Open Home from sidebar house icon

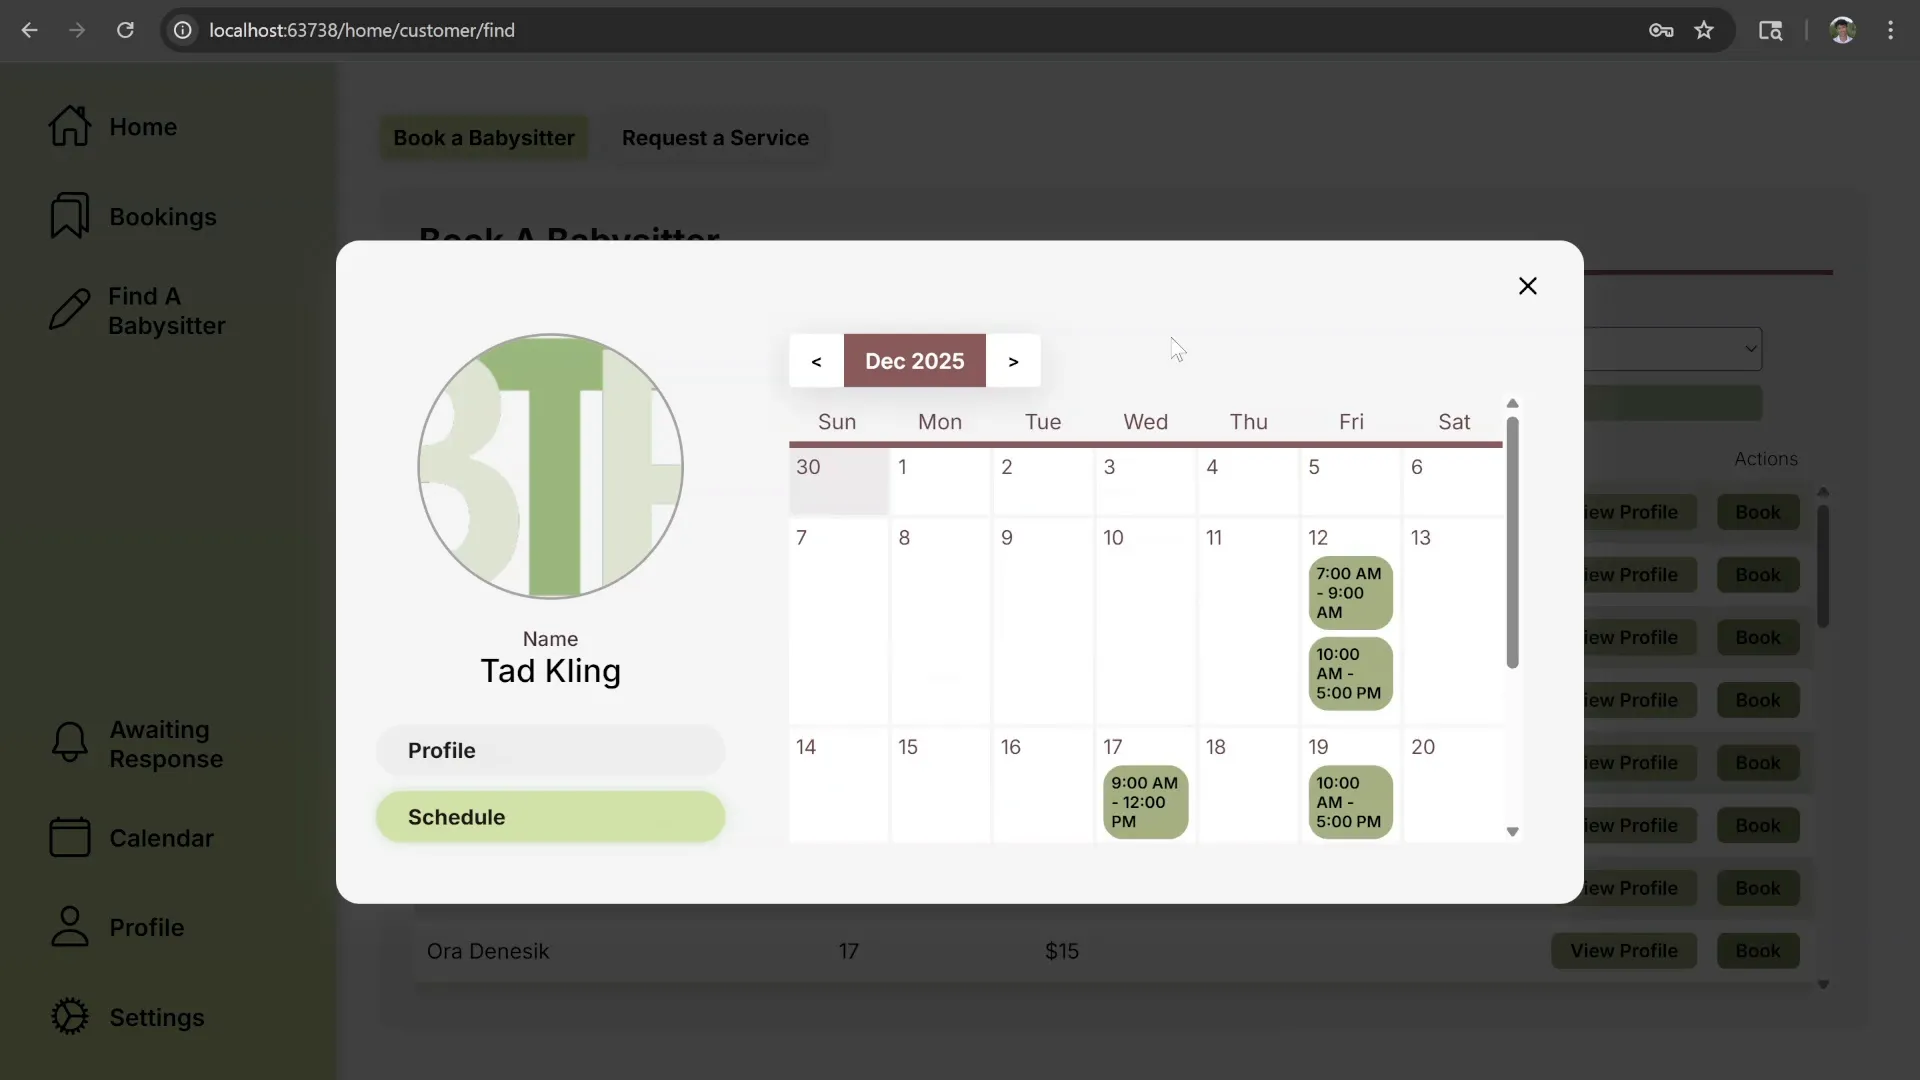click(x=70, y=126)
